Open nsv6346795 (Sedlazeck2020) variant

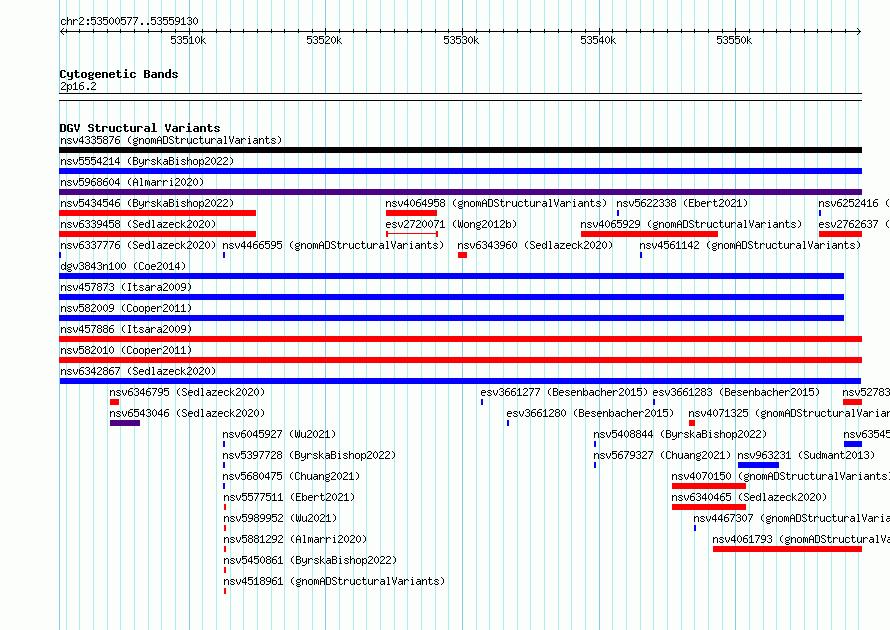pyautogui.click(x=187, y=392)
